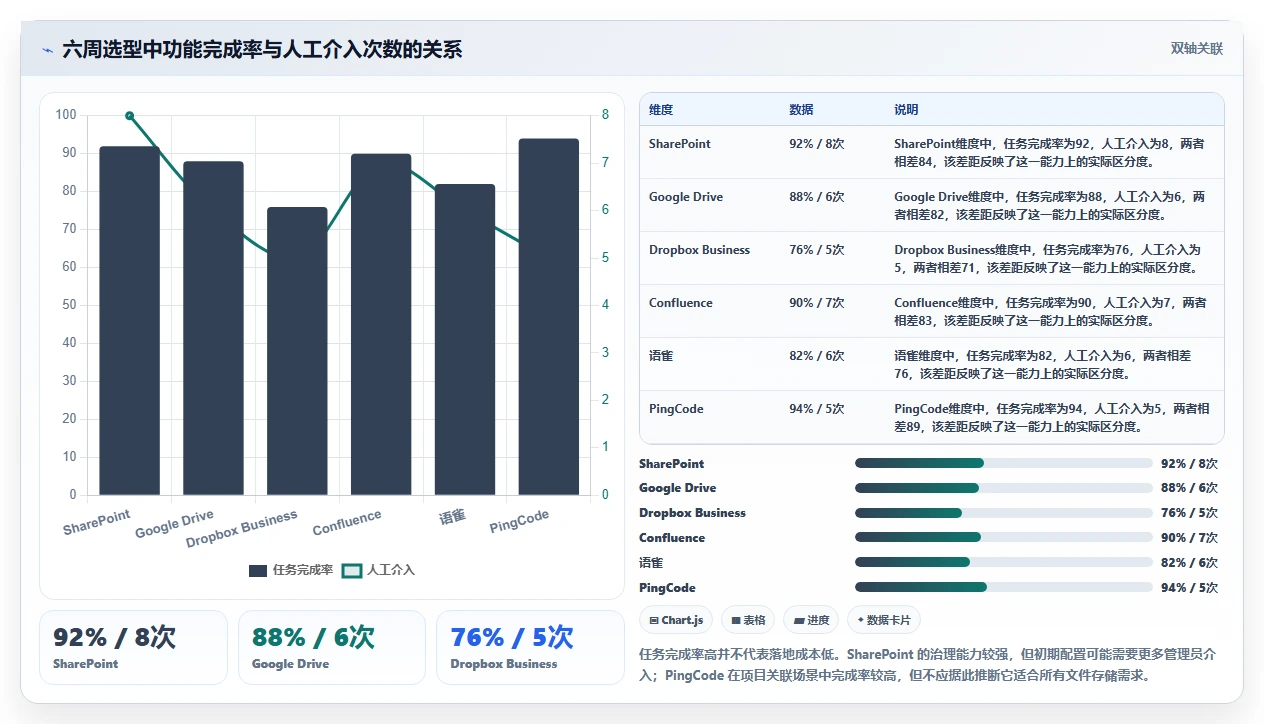1264x724 pixels.
Task: Select the SharePoint table row name
Action: [x=680, y=144]
